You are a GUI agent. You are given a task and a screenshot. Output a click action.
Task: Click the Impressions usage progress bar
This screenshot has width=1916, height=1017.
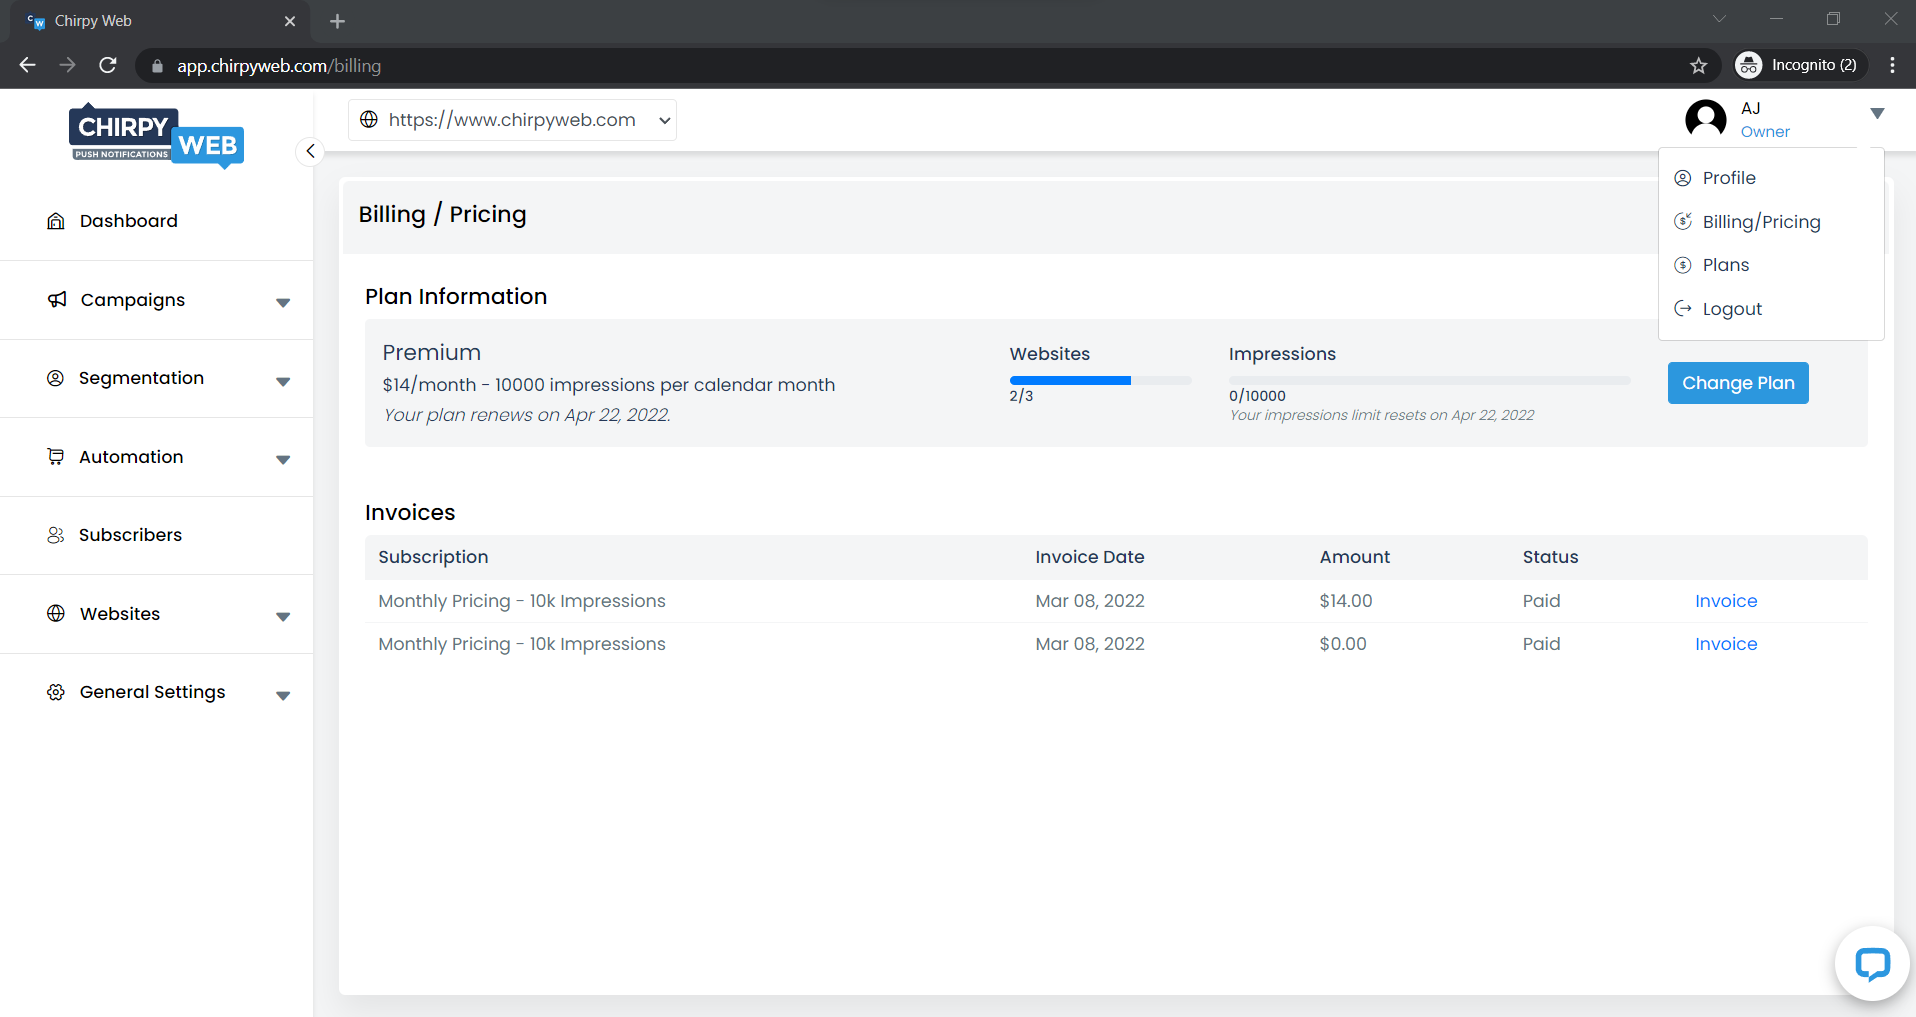click(1429, 380)
